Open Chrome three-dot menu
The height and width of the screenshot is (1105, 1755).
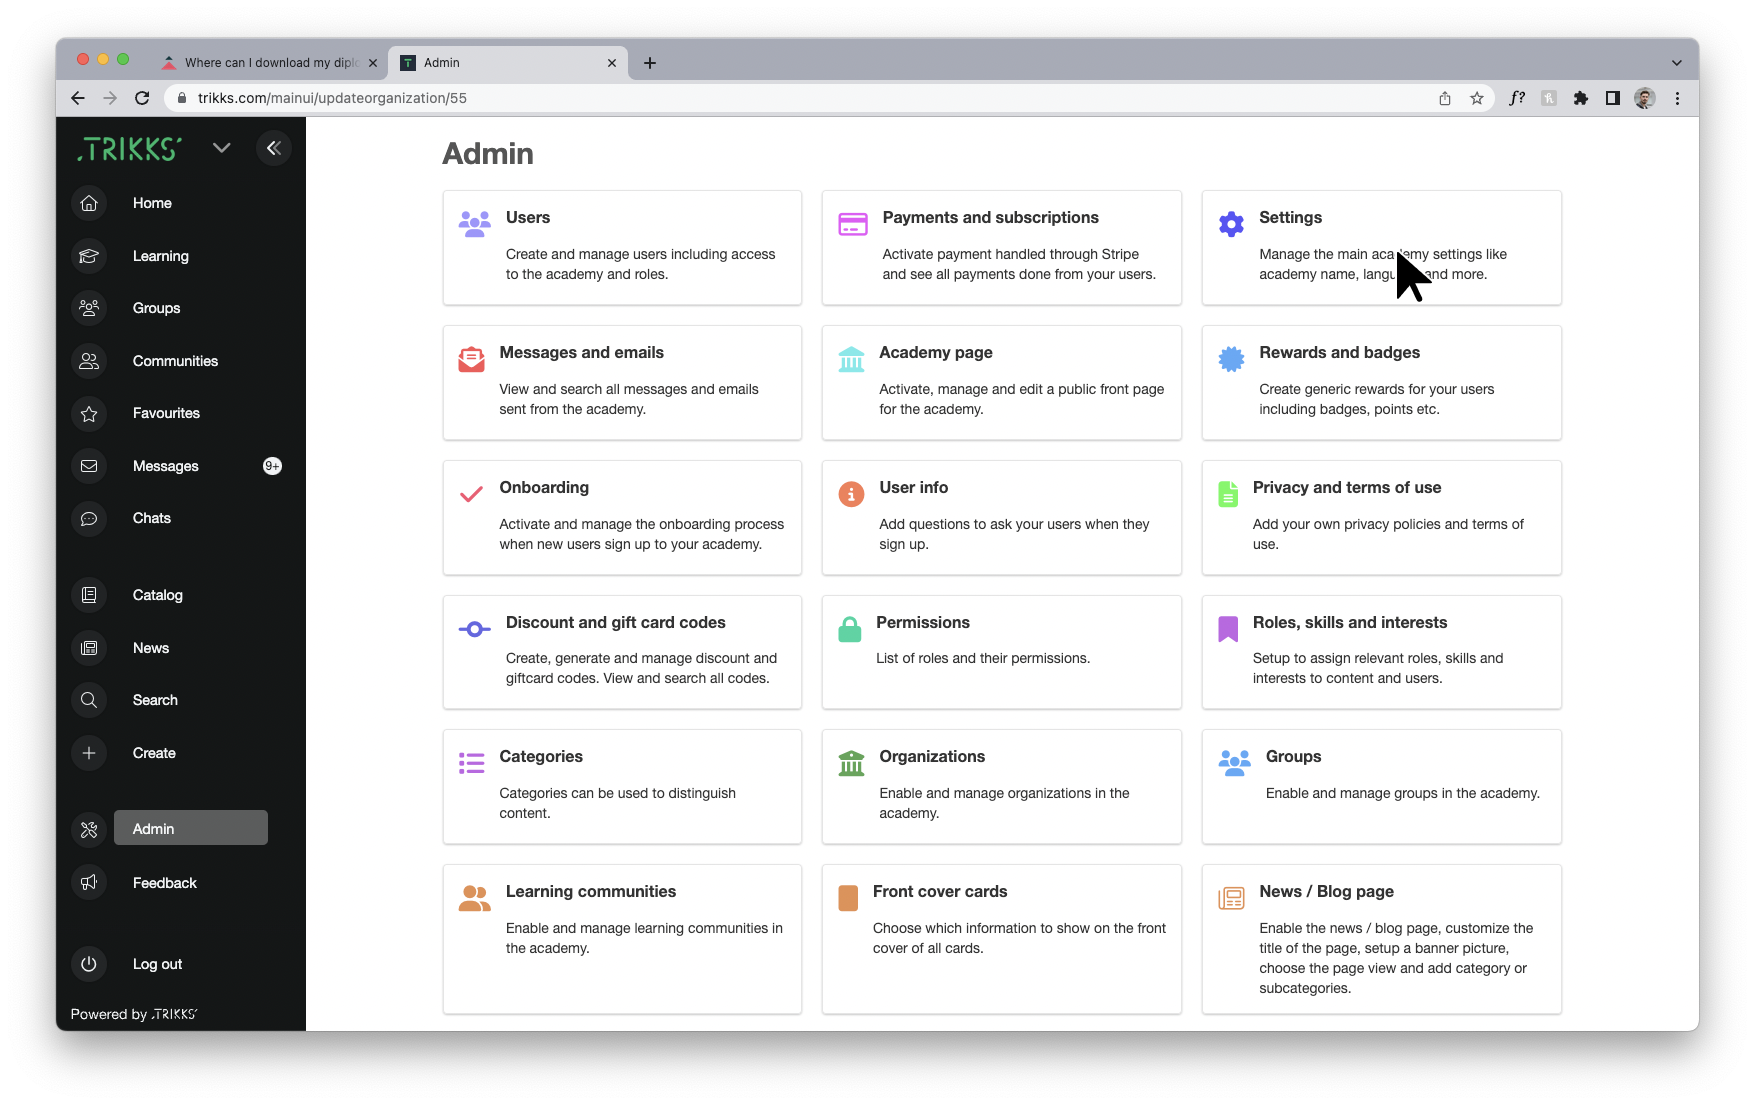click(1678, 98)
